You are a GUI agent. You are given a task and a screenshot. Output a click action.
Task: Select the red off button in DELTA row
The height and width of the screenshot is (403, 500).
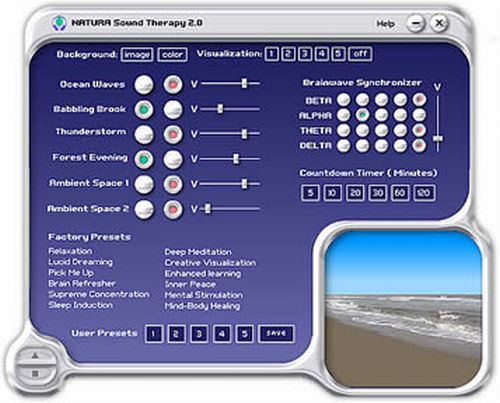419,145
